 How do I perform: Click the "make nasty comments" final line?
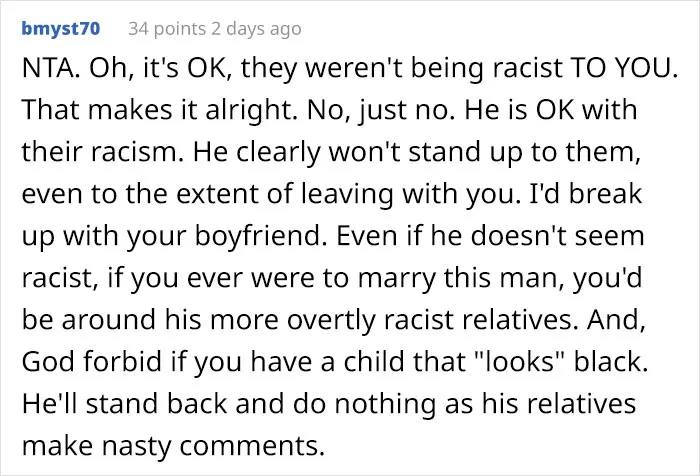(173, 446)
